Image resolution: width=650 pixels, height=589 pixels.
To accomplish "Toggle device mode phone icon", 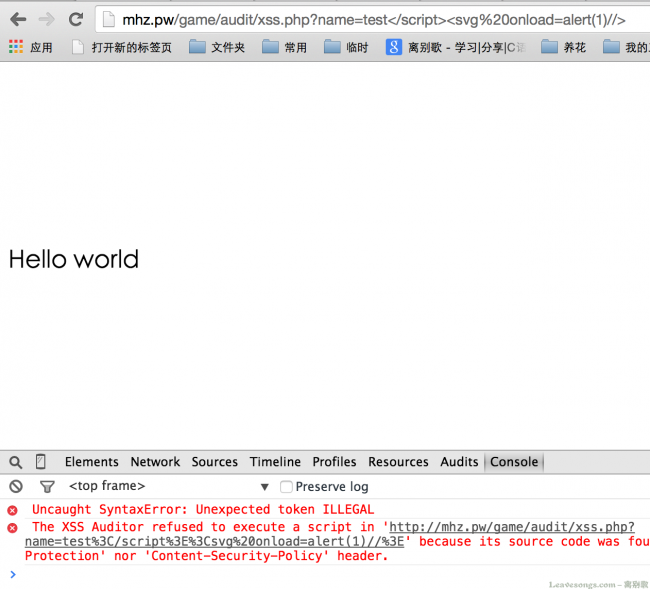I will point(41,462).
